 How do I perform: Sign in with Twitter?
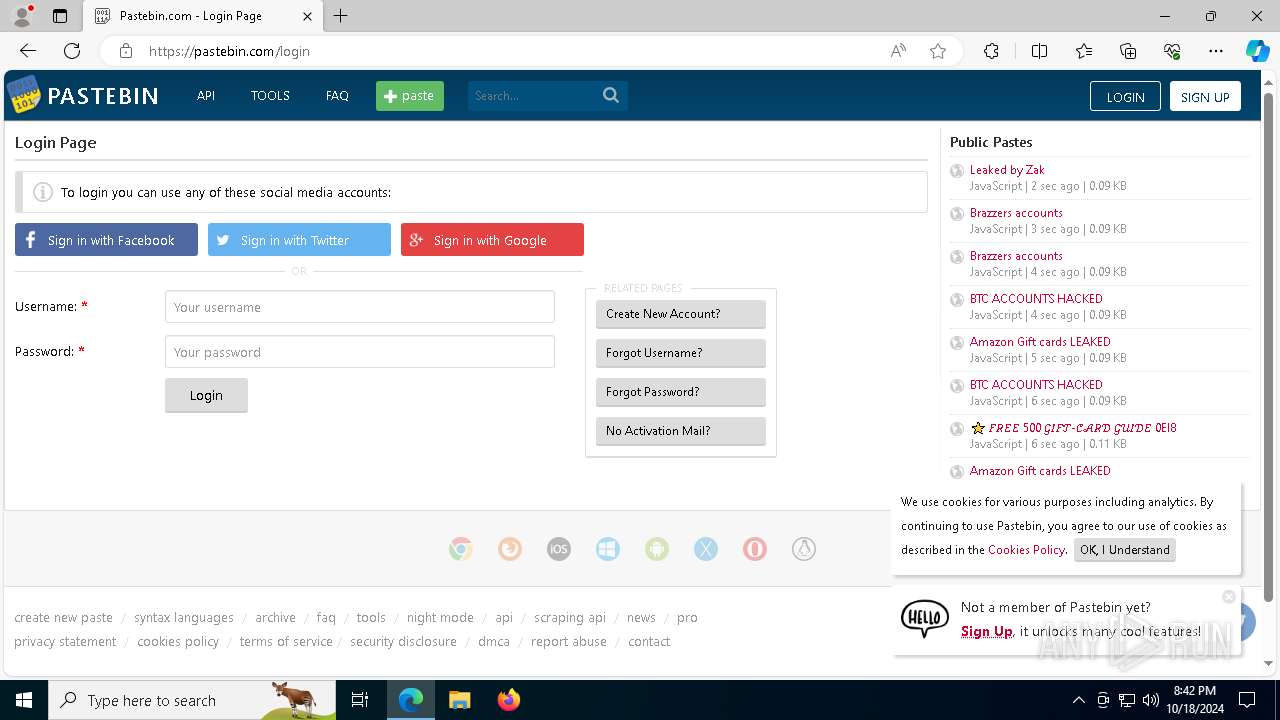point(299,240)
